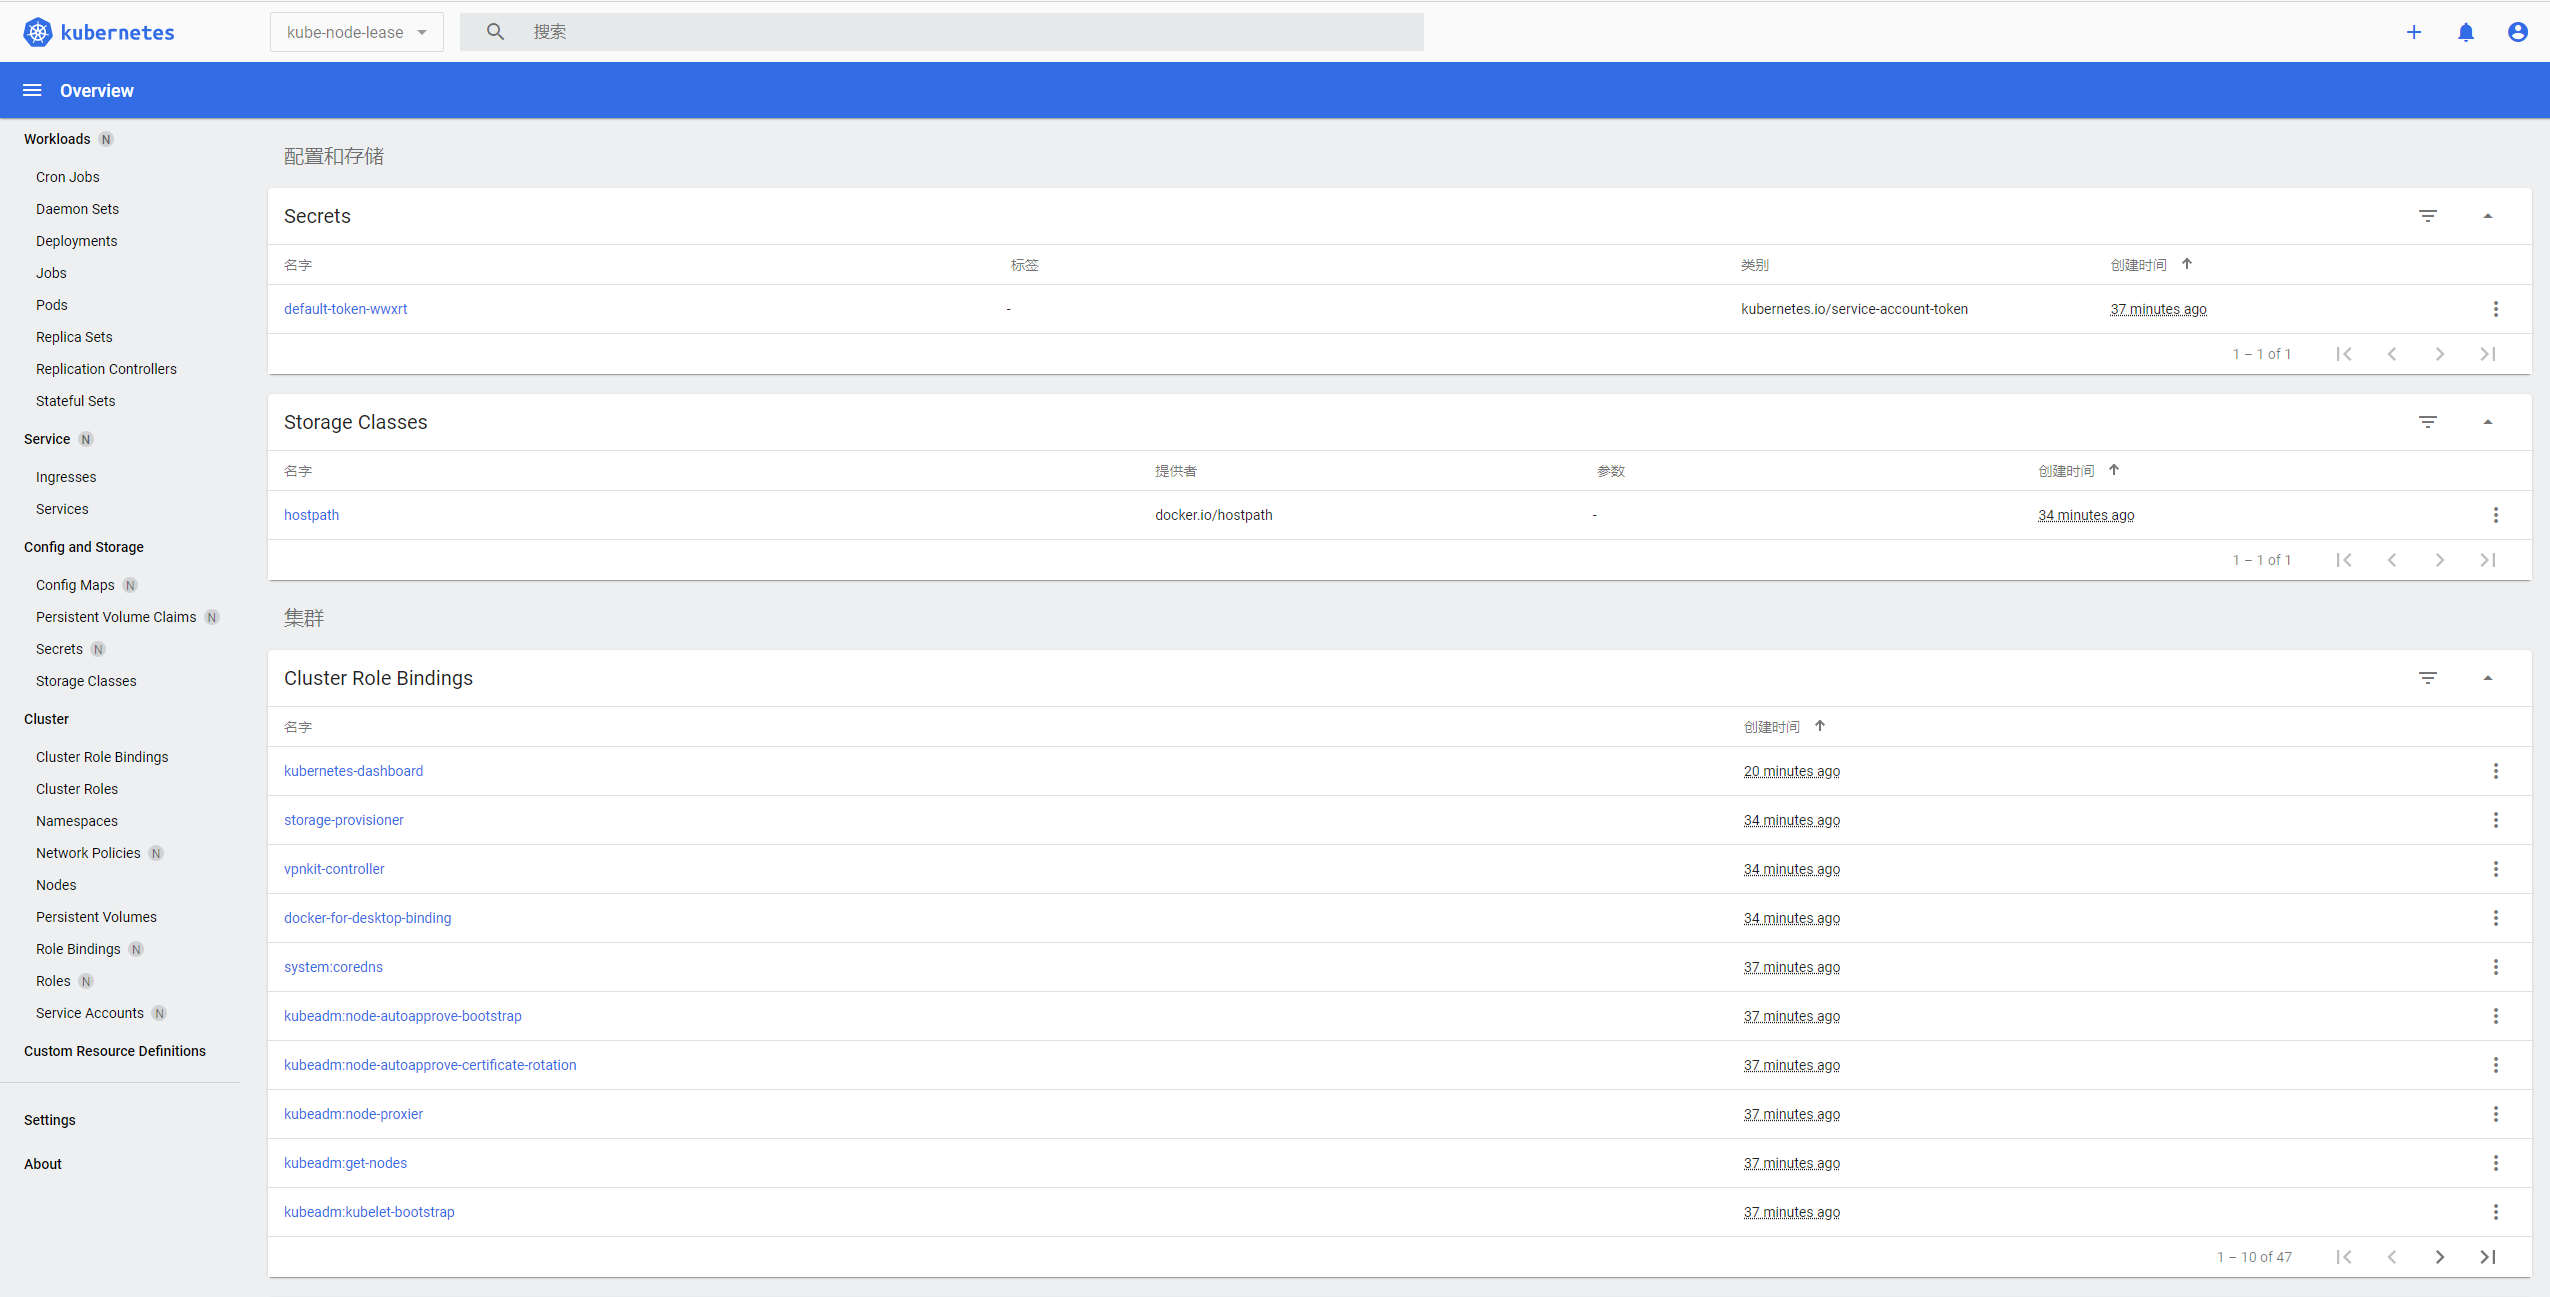Screen dimensions: 2550x1297
Task: Open the kube-node-lease namespace dropdown
Action: click(356, 32)
